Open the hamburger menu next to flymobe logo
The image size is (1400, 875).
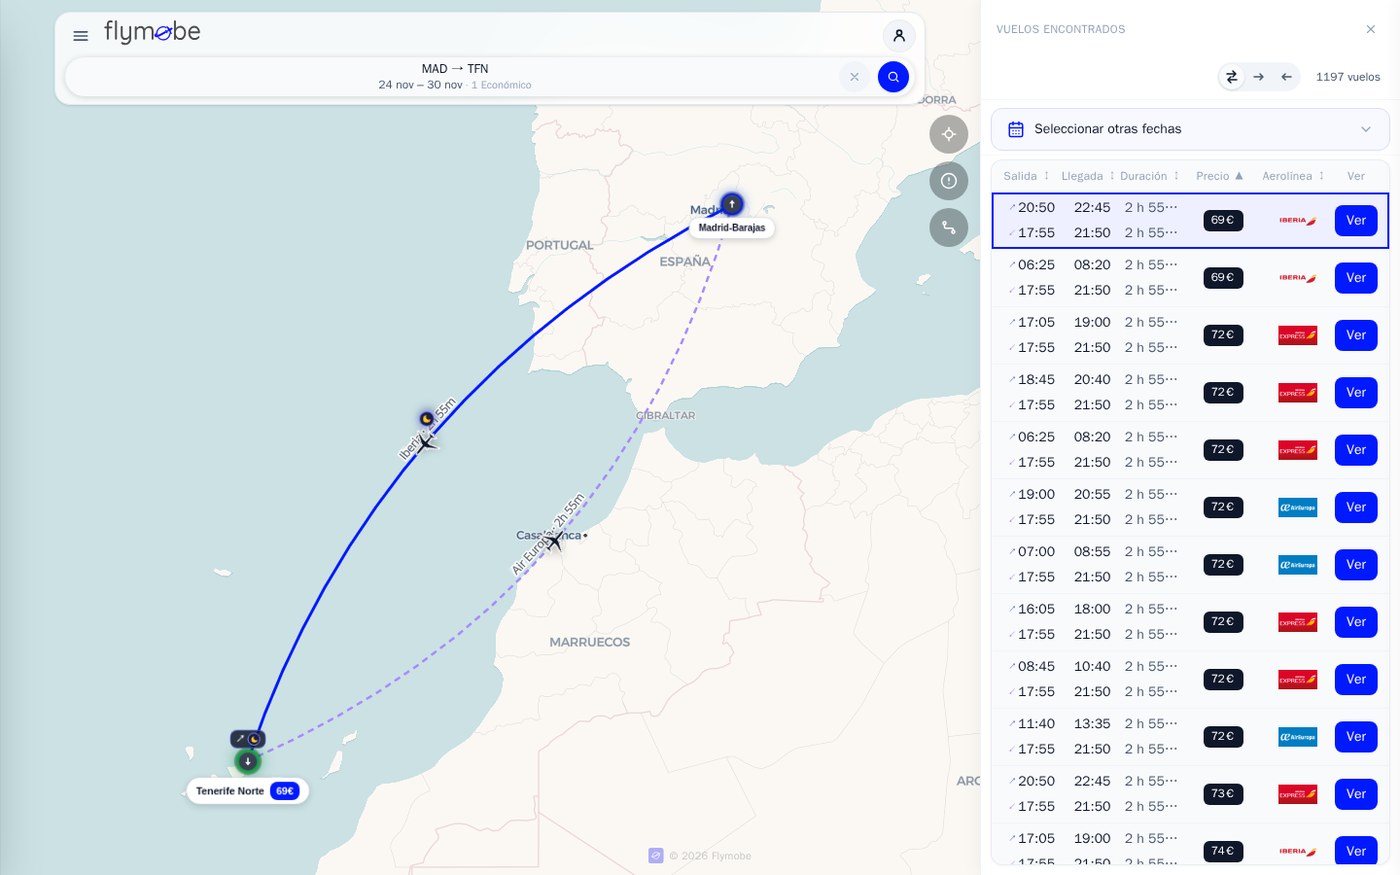(81, 35)
